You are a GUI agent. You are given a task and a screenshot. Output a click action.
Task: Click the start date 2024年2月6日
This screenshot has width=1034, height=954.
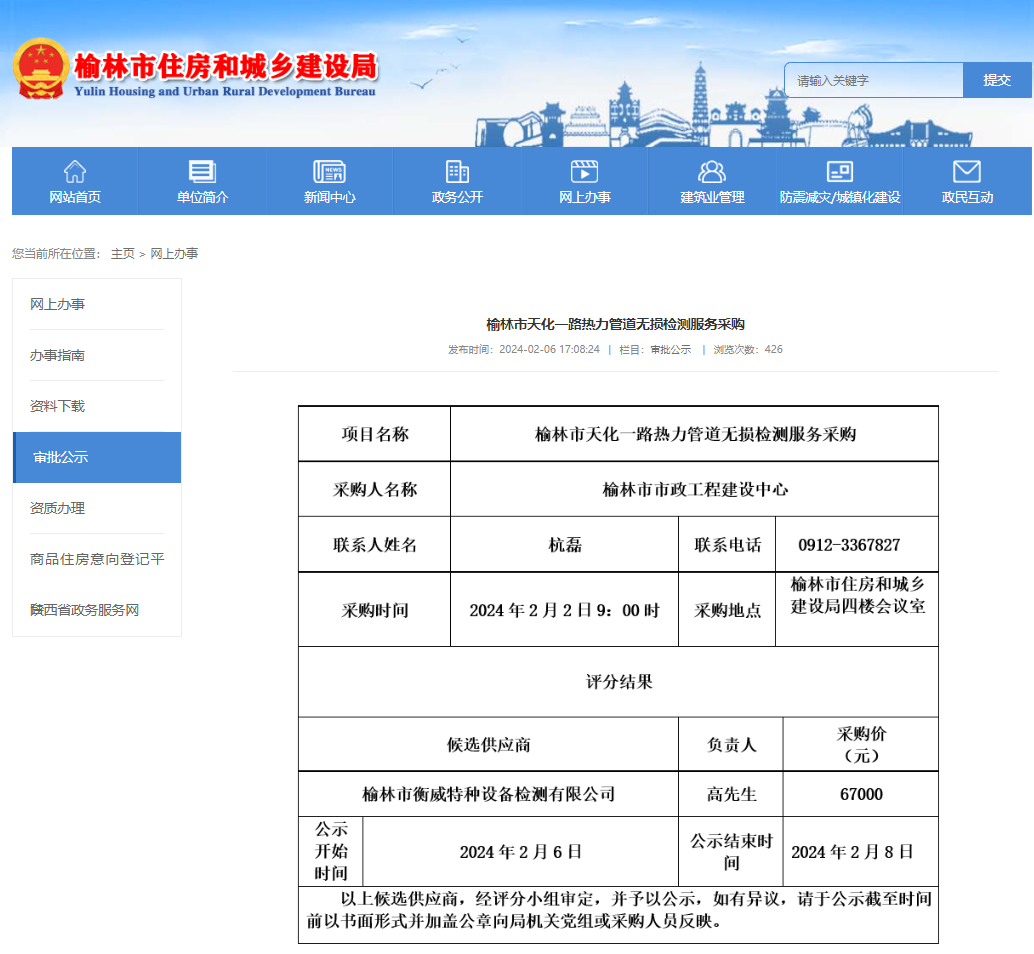click(x=521, y=852)
